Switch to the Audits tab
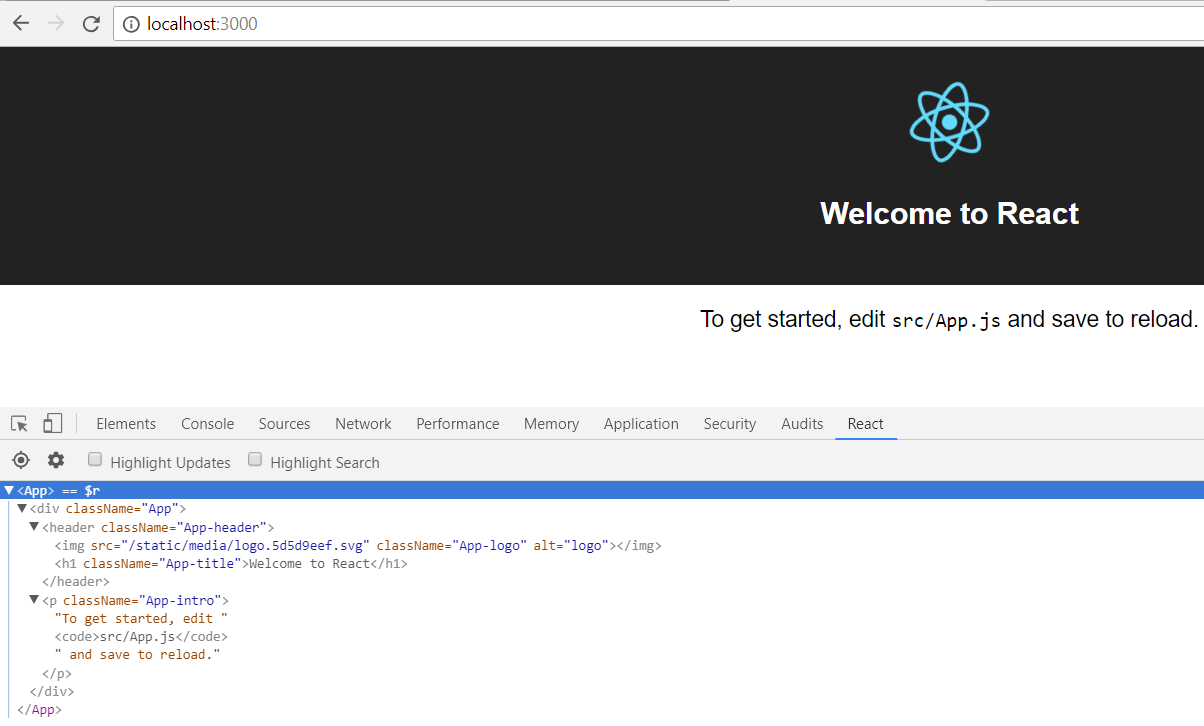The width and height of the screenshot is (1204, 726). click(802, 424)
